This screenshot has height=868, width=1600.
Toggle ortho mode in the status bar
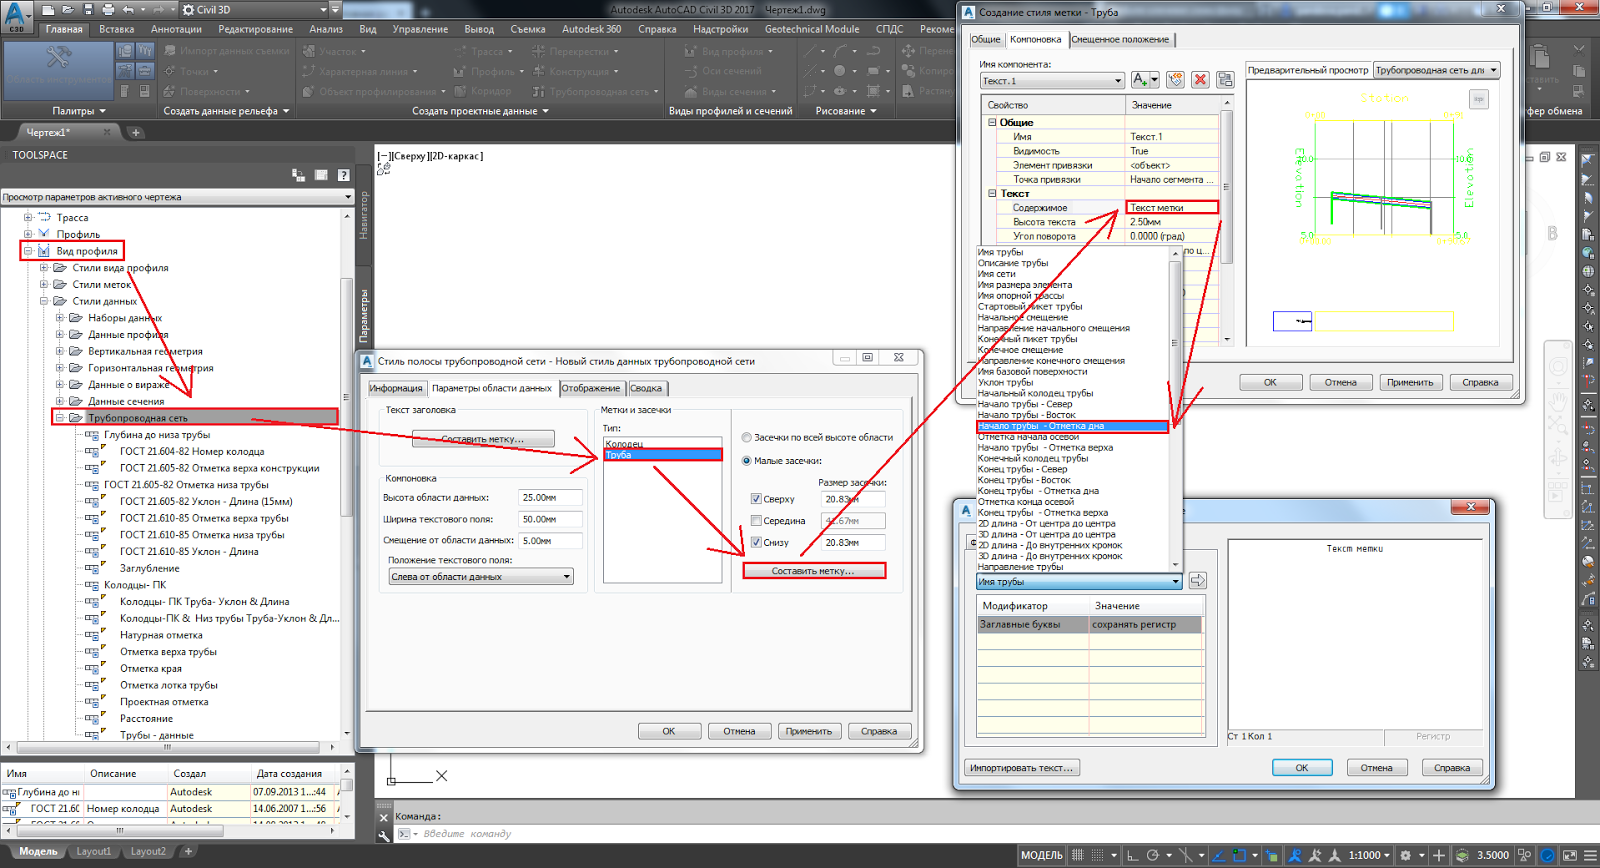[x=1132, y=855]
